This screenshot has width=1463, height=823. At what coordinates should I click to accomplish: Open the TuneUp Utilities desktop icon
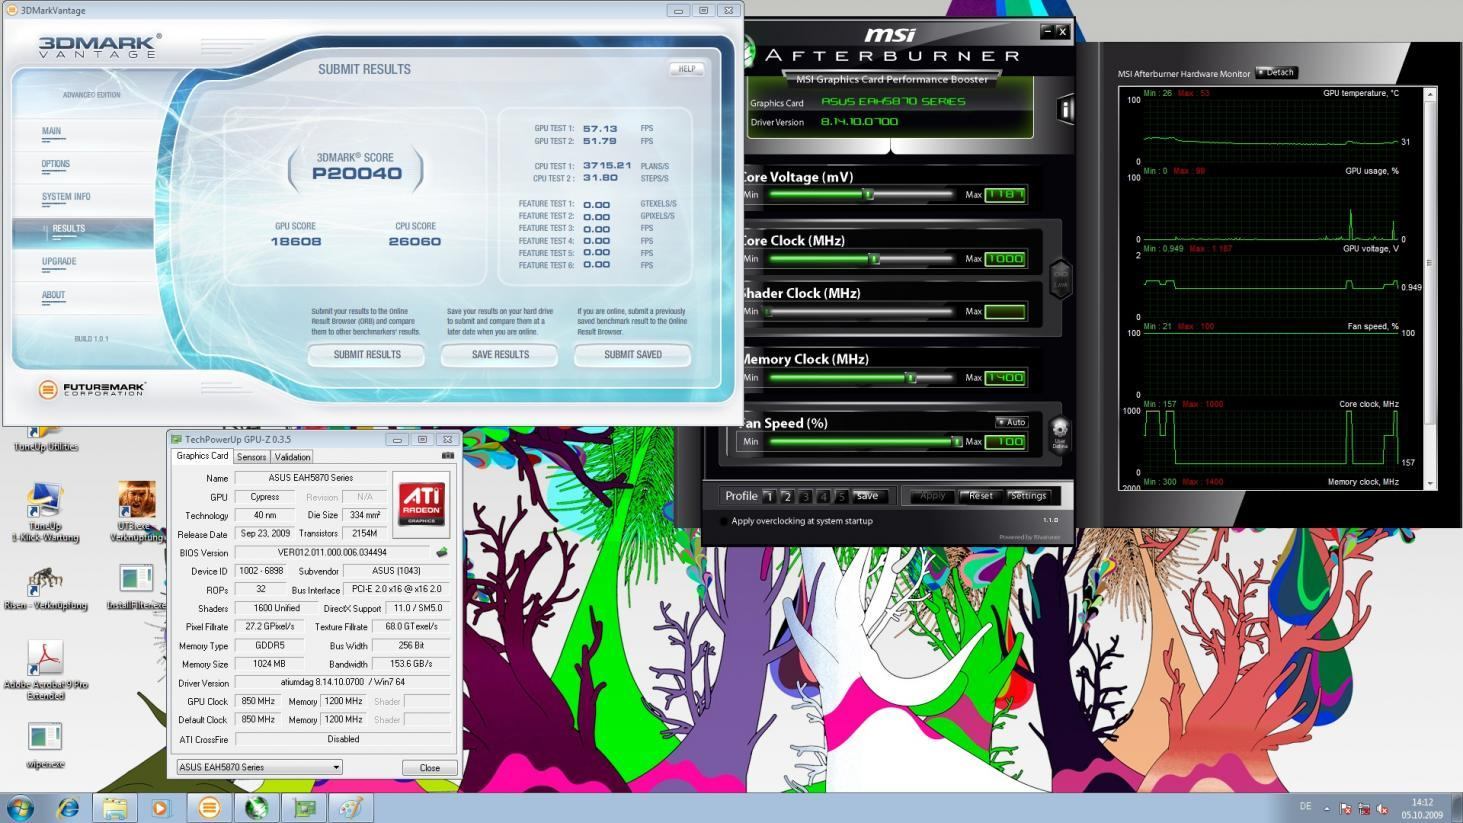pos(45,440)
